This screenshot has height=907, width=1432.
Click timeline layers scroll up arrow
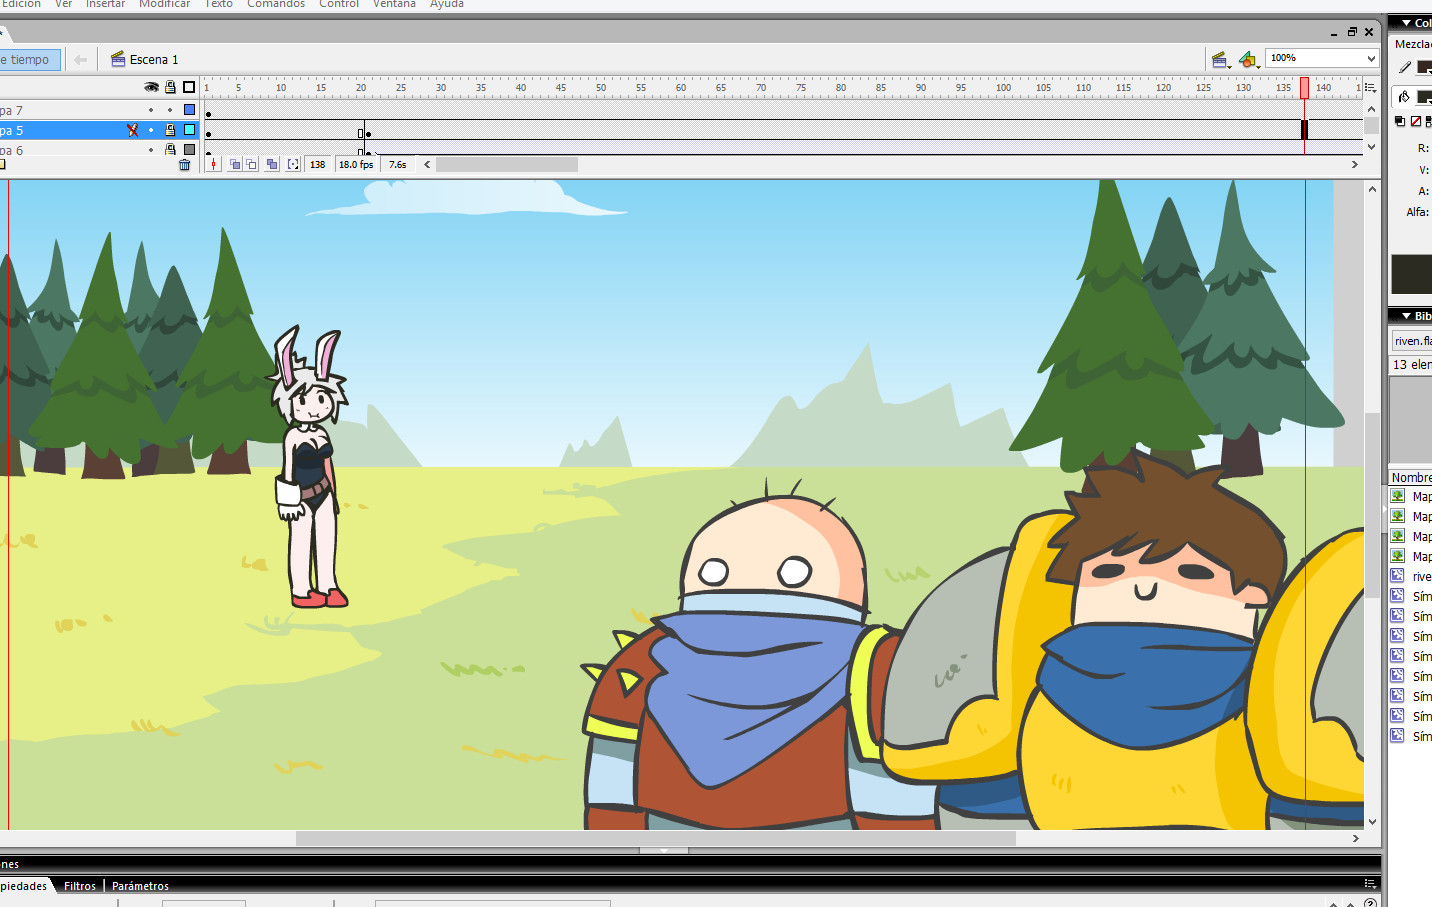pyautogui.click(x=1372, y=109)
